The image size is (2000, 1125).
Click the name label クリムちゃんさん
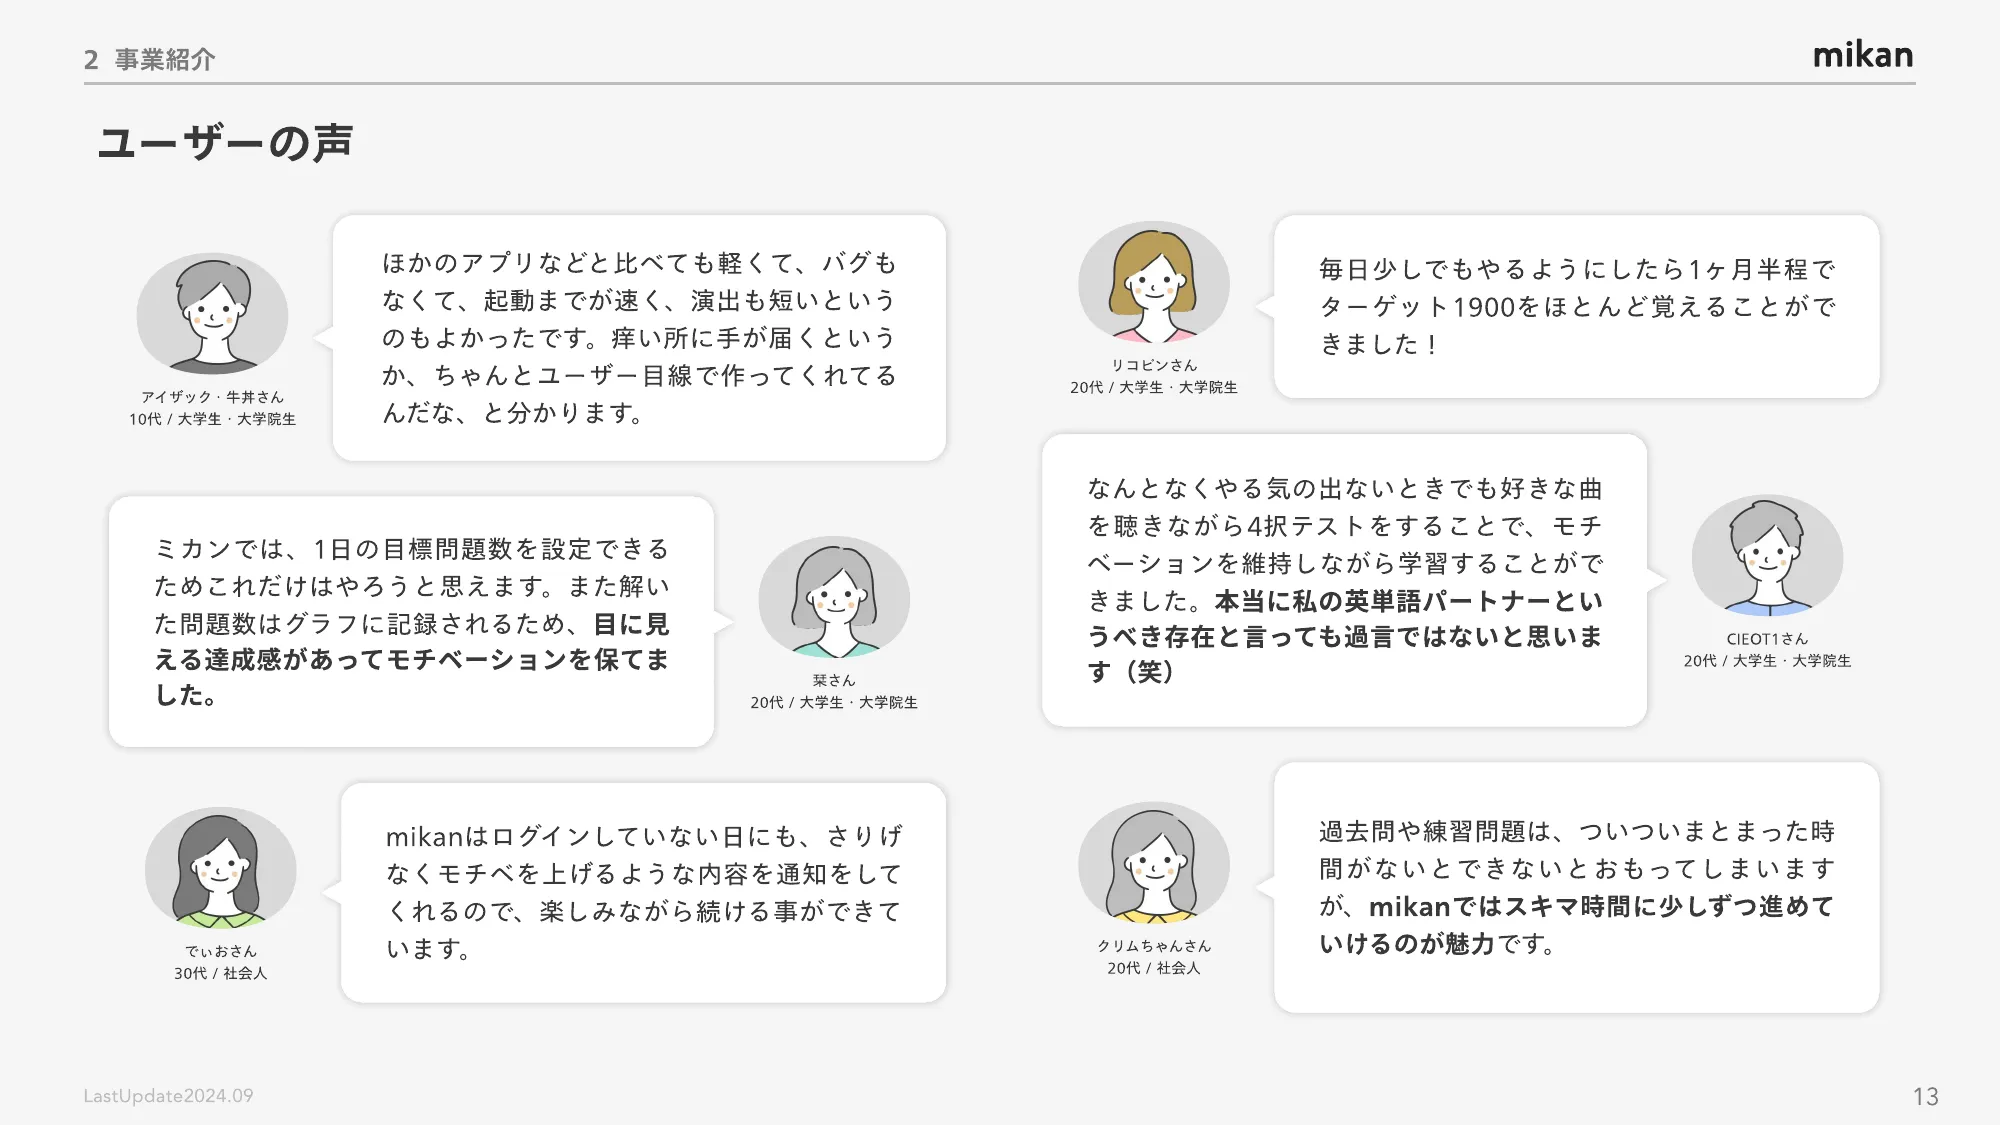point(1154,945)
